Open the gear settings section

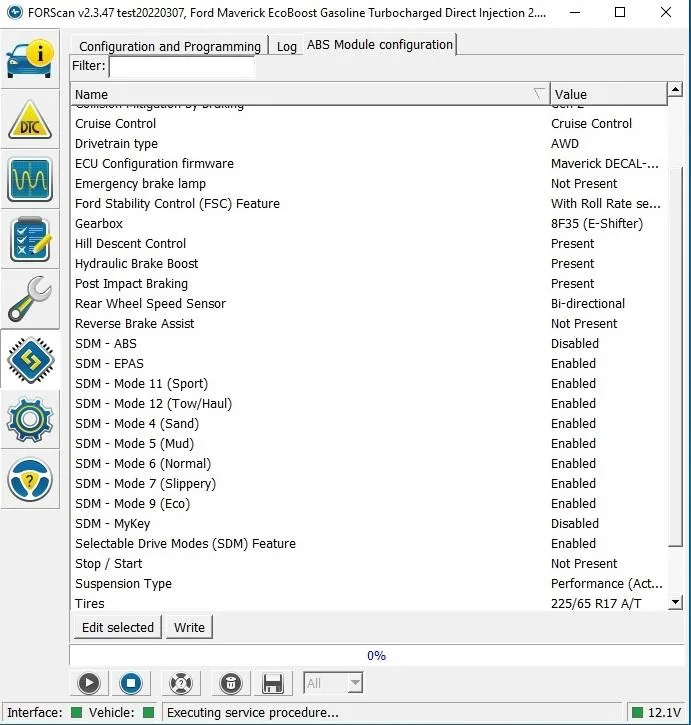click(x=30, y=420)
